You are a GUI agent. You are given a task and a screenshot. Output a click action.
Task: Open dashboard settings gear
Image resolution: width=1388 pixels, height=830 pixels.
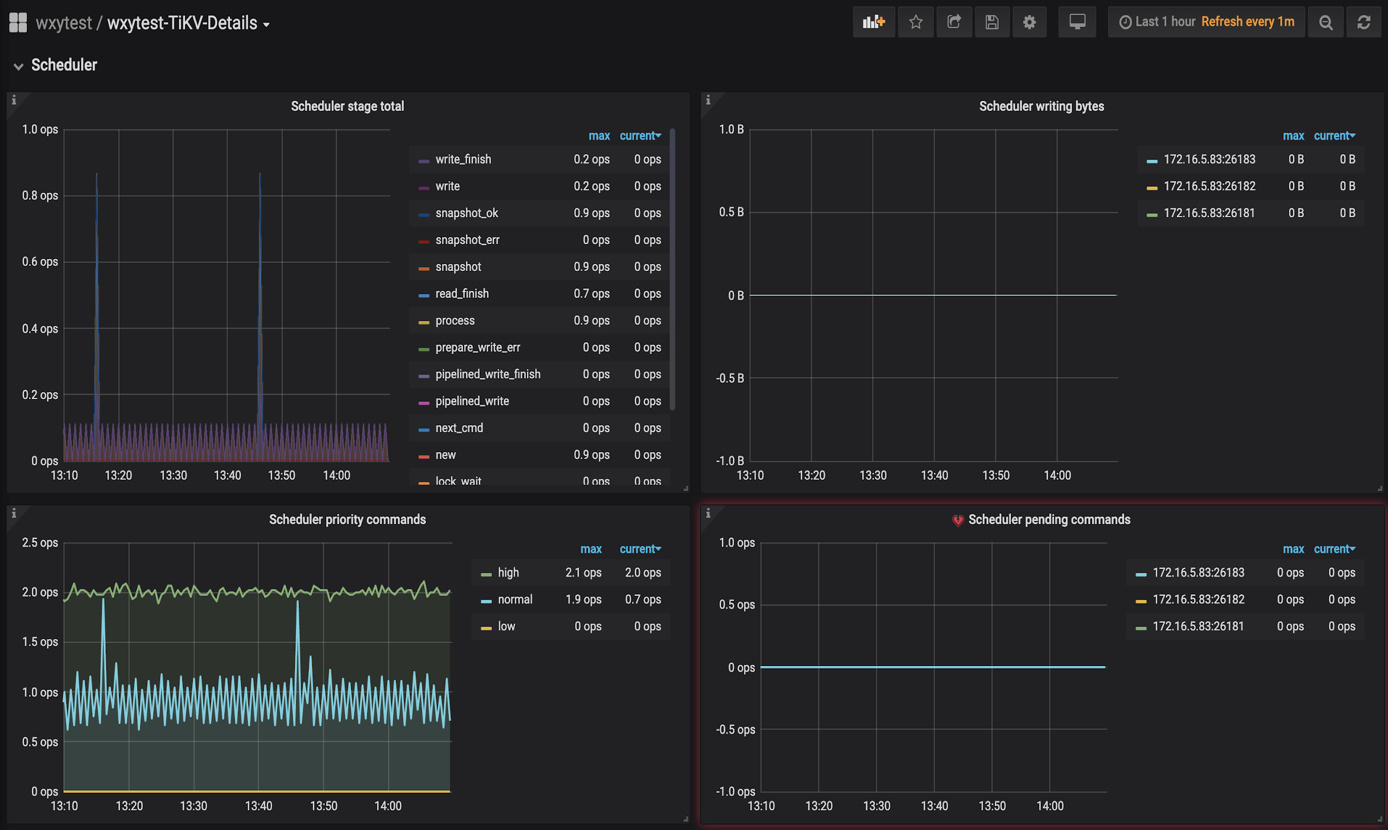(x=1029, y=22)
